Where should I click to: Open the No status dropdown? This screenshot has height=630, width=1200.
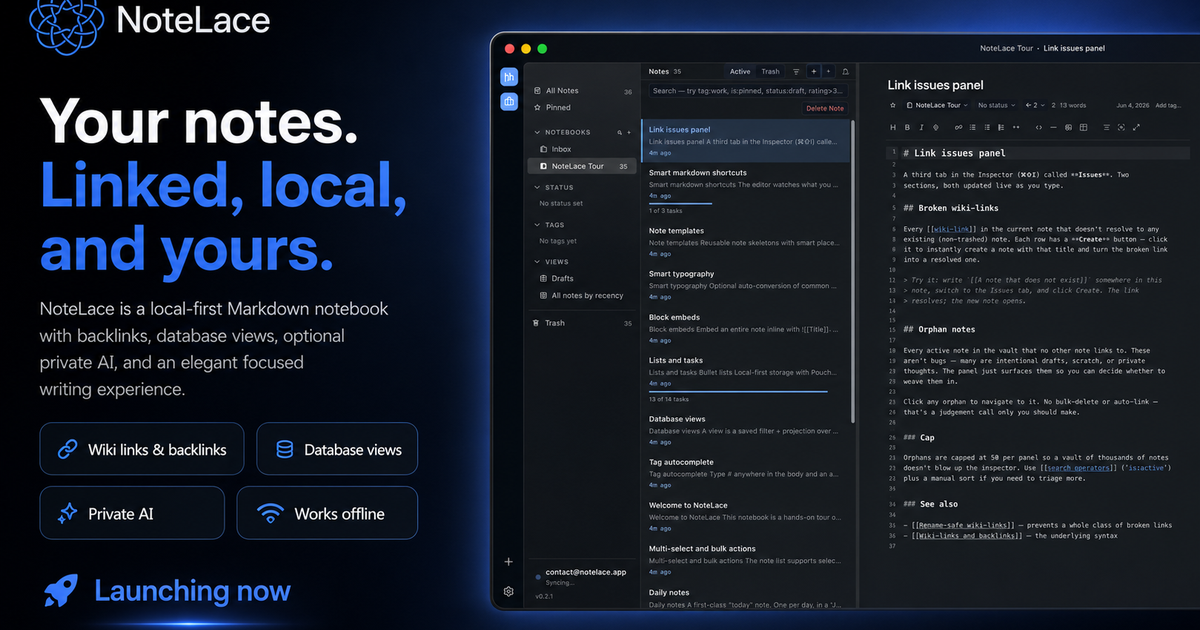coord(996,105)
